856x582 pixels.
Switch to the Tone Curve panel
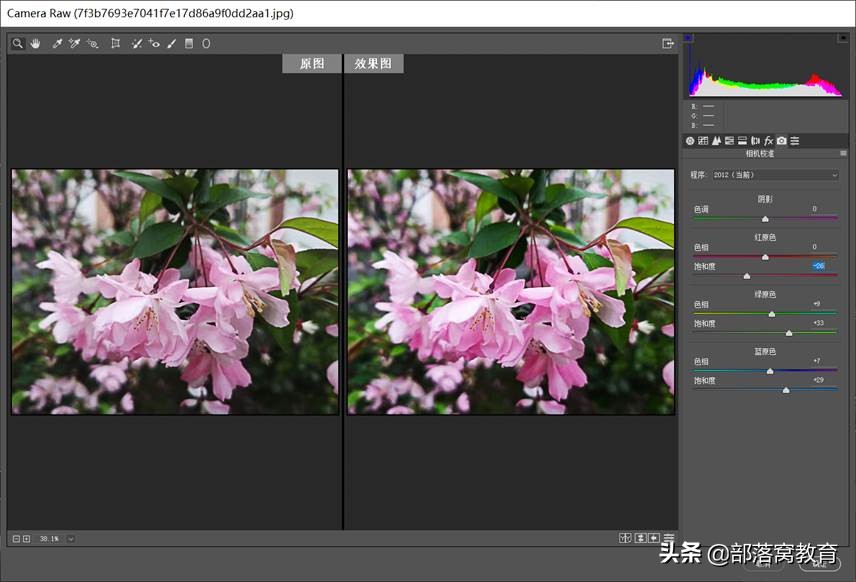click(x=703, y=140)
